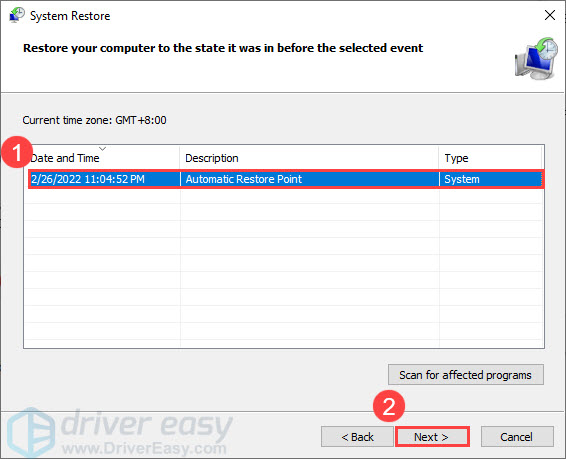This screenshot has width=566, height=459.
Task: Close the System Restore dialog with X
Action: [550, 15]
